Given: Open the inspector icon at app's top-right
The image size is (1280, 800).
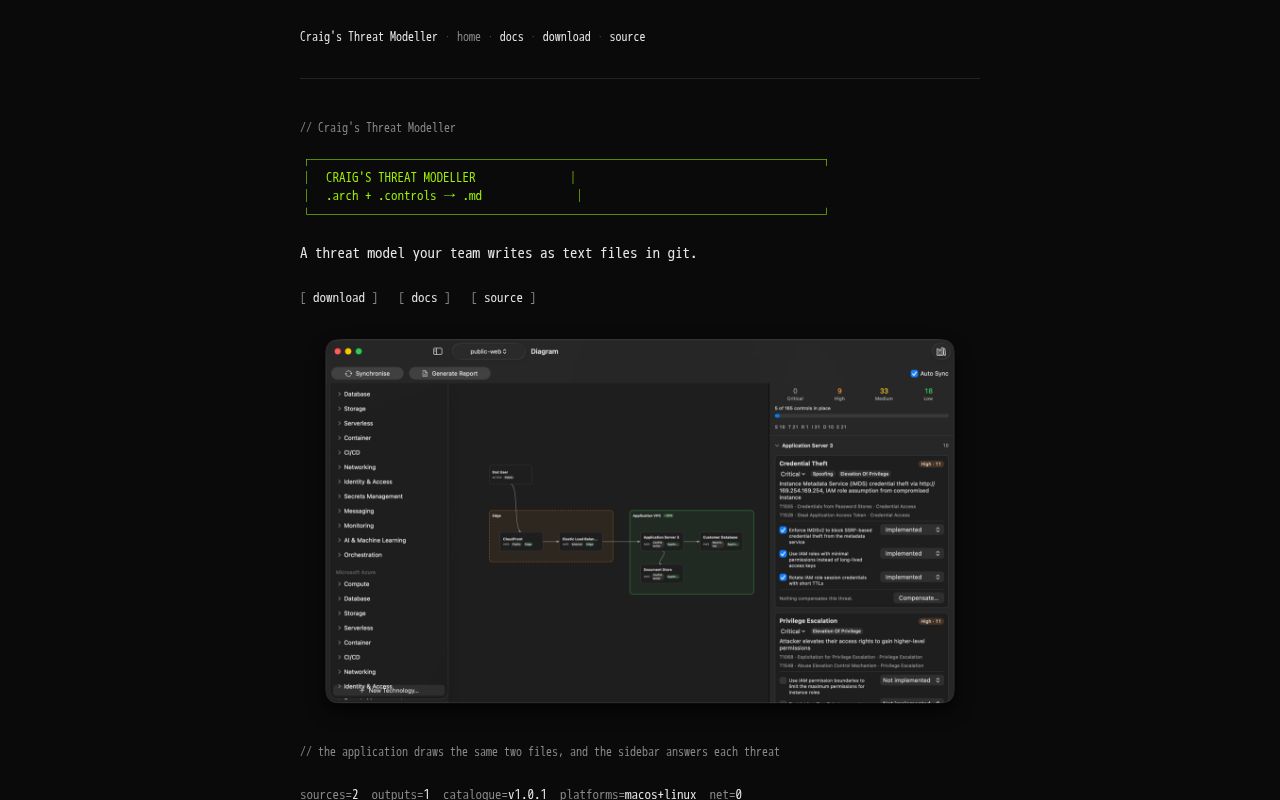Looking at the screenshot, I should (x=940, y=351).
